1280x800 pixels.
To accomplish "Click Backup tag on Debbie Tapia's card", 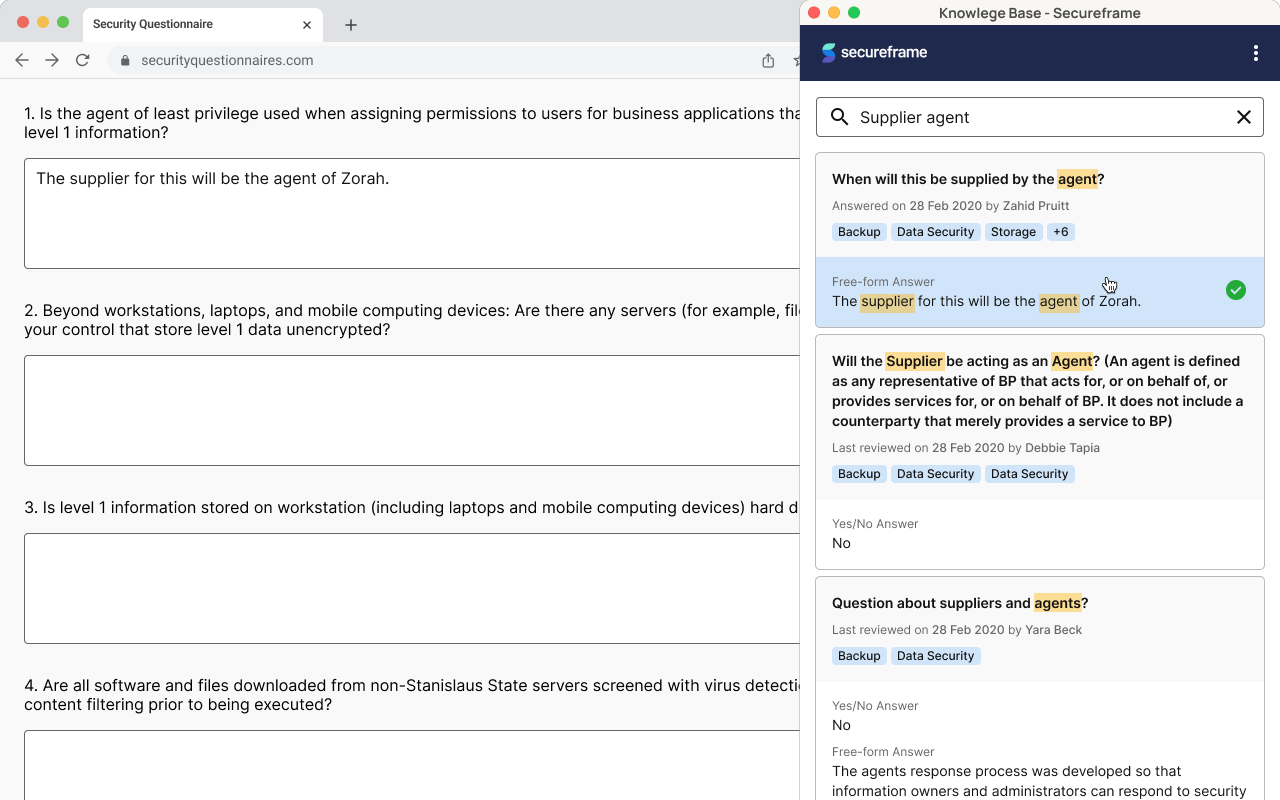I will coord(859,474).
